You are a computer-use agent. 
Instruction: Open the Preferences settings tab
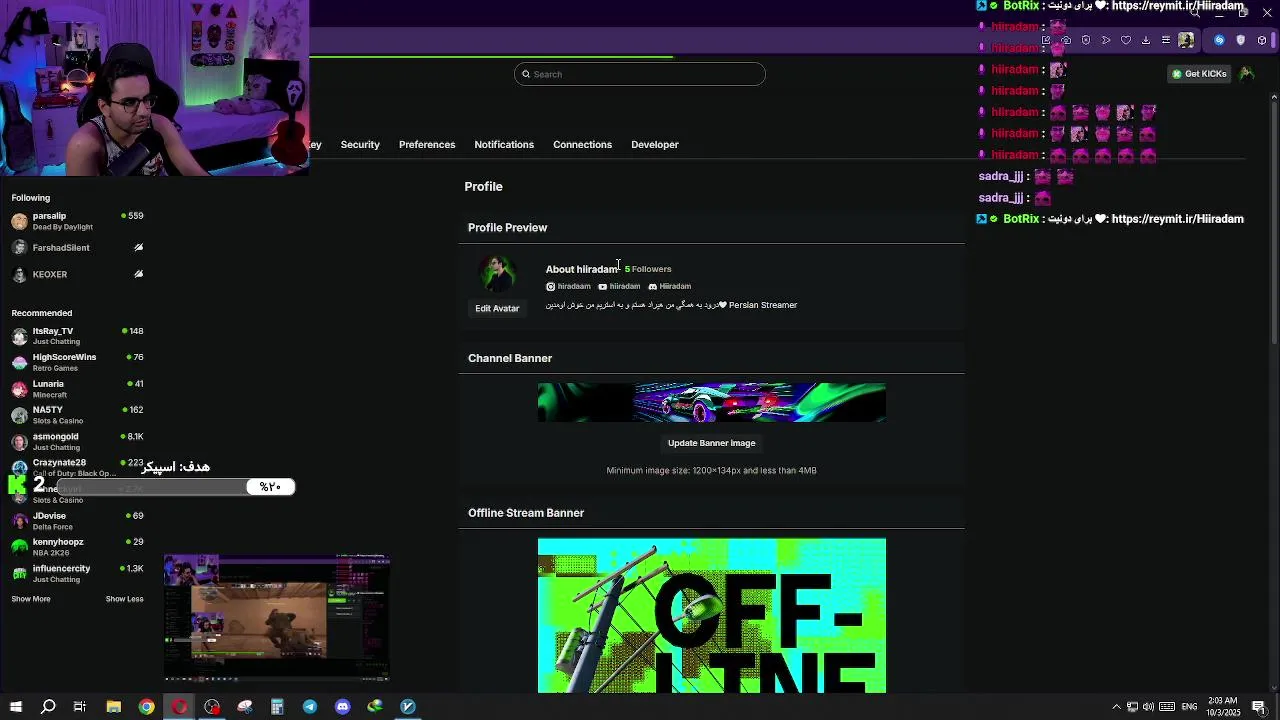coord(427,144)
